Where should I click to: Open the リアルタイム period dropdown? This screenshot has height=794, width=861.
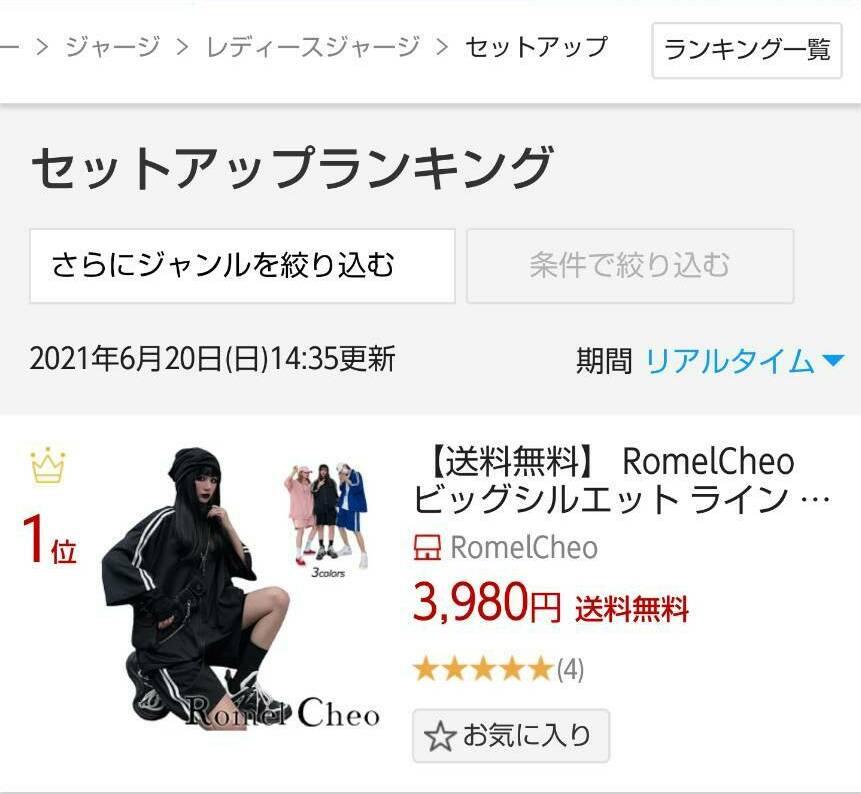click(x=744, y=361)
